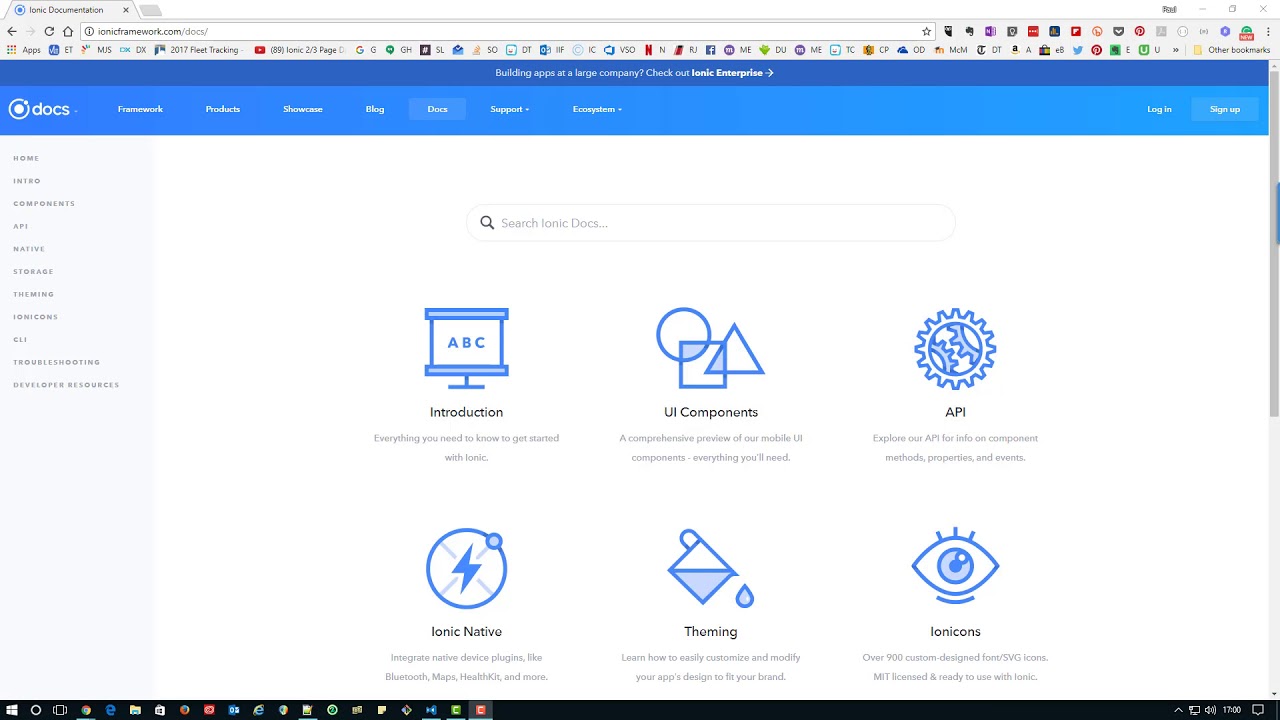The height and width of the screenshot is (720, 1280).
Task: Open the Ecosystem dropdown menu
Action: (597, 109)
